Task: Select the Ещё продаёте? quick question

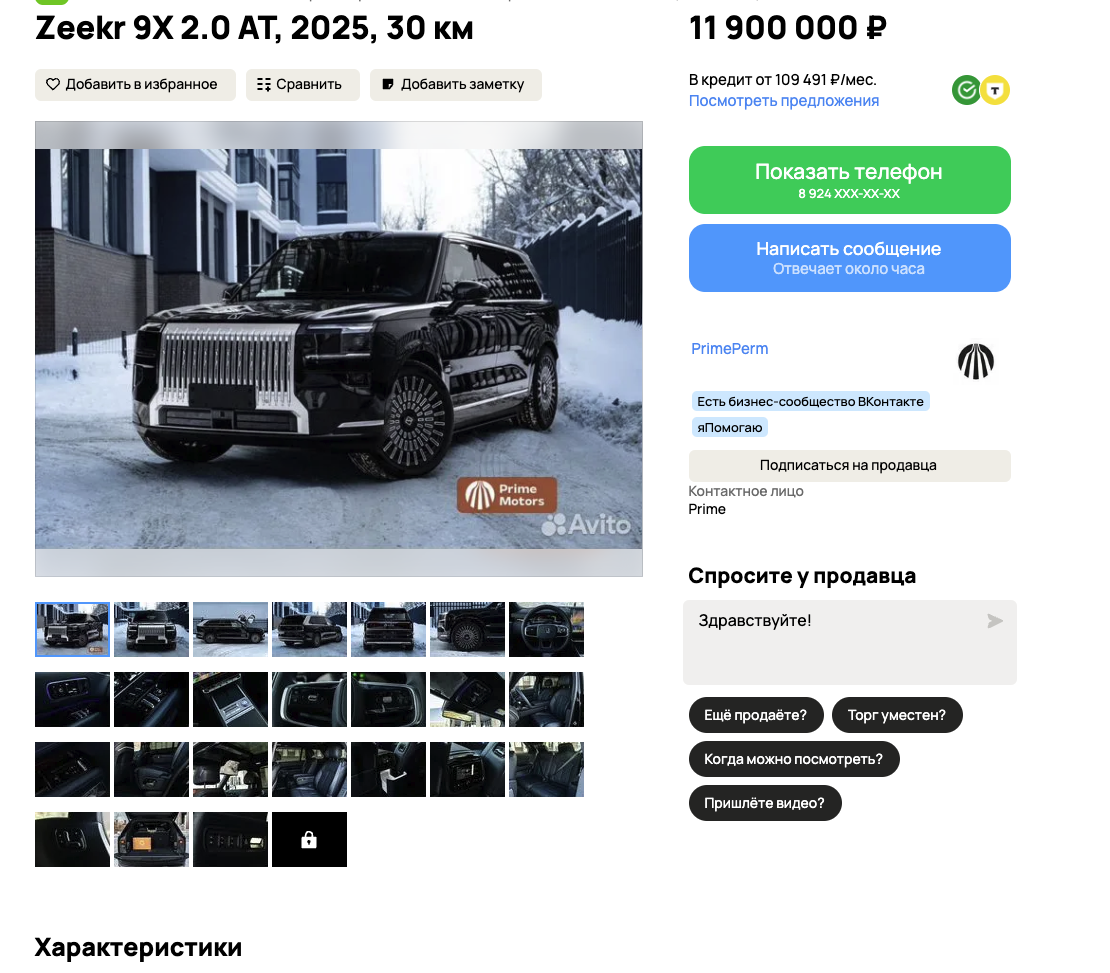Action: click(x=756, y=715)
